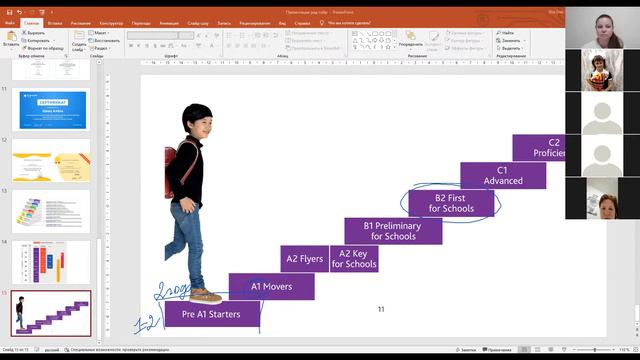
Task: Open the Анимация ribbon tab
Action: pos(169,23)
